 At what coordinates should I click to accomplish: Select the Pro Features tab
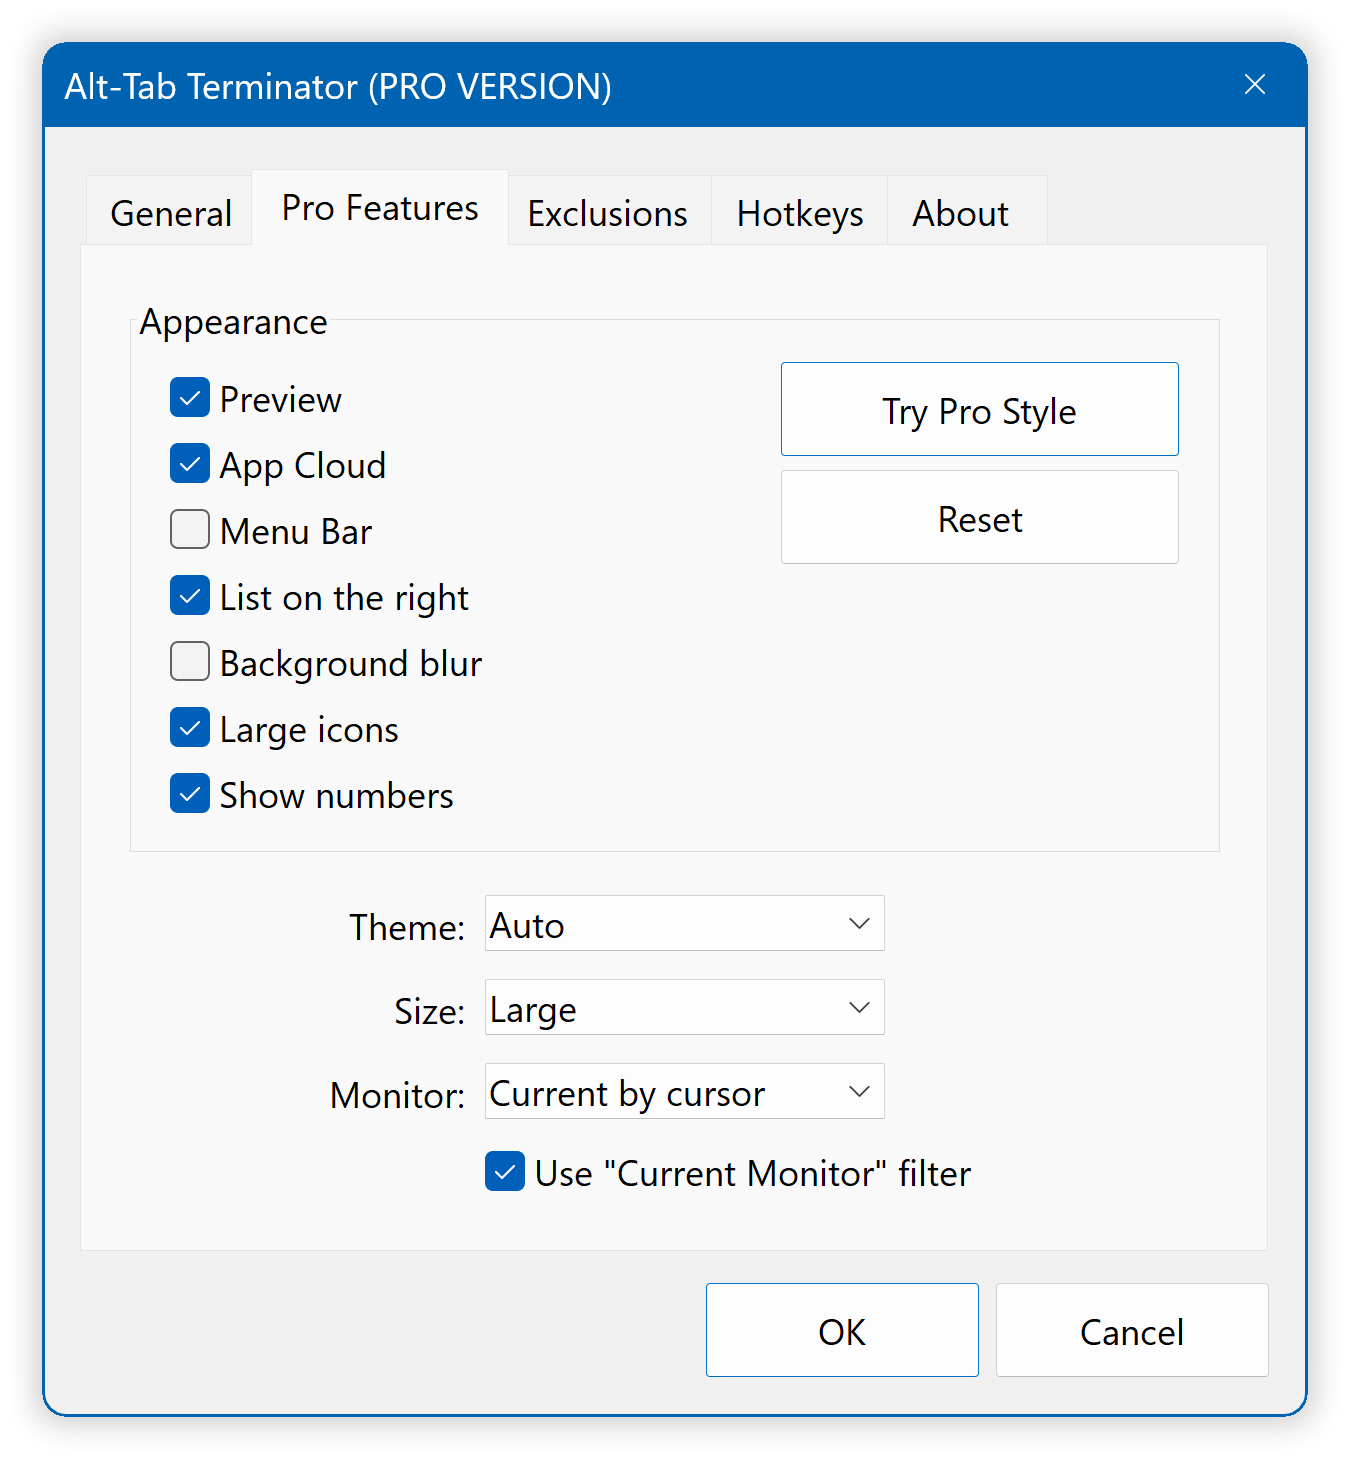click(x=380, y=208)
